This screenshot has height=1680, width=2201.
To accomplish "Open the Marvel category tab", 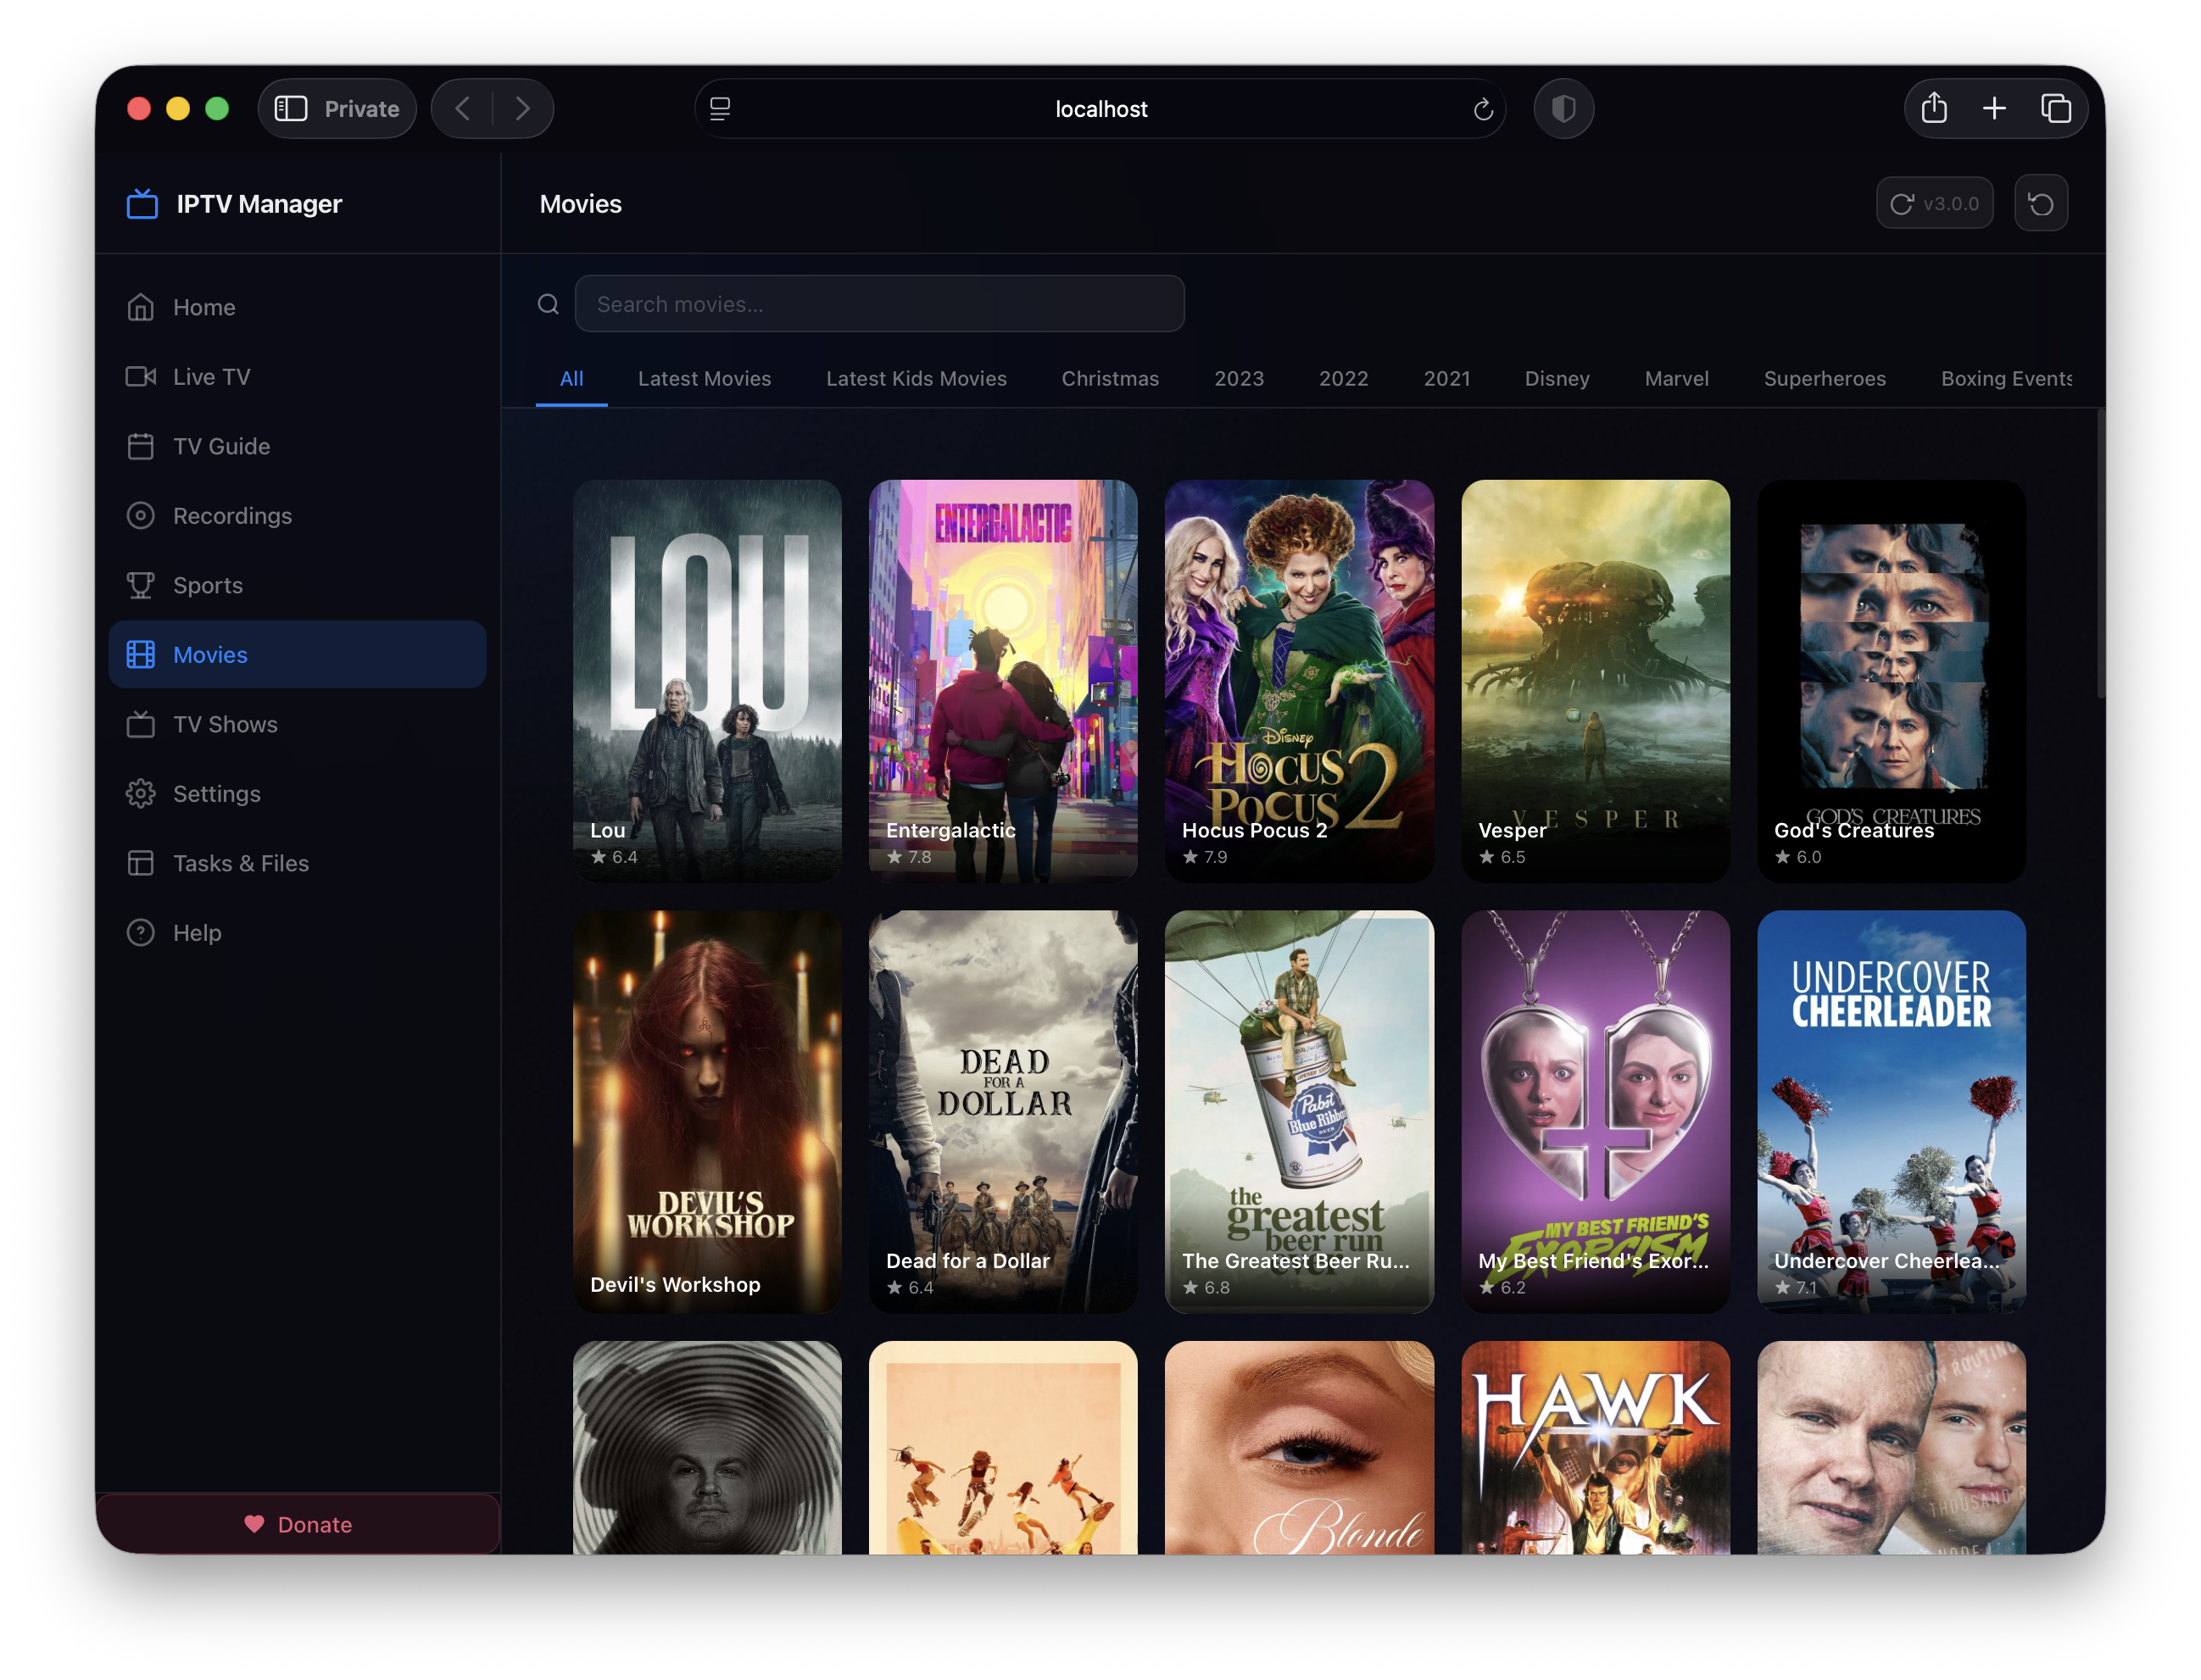I will coord(1676,379).
